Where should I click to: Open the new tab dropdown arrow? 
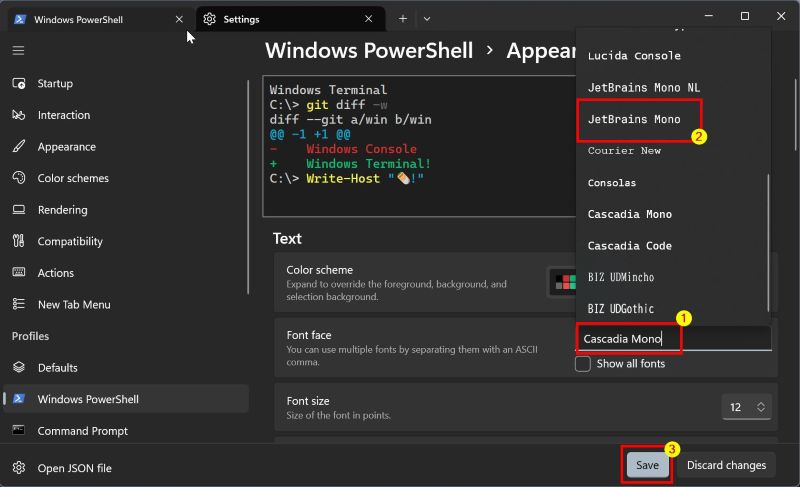427,18
